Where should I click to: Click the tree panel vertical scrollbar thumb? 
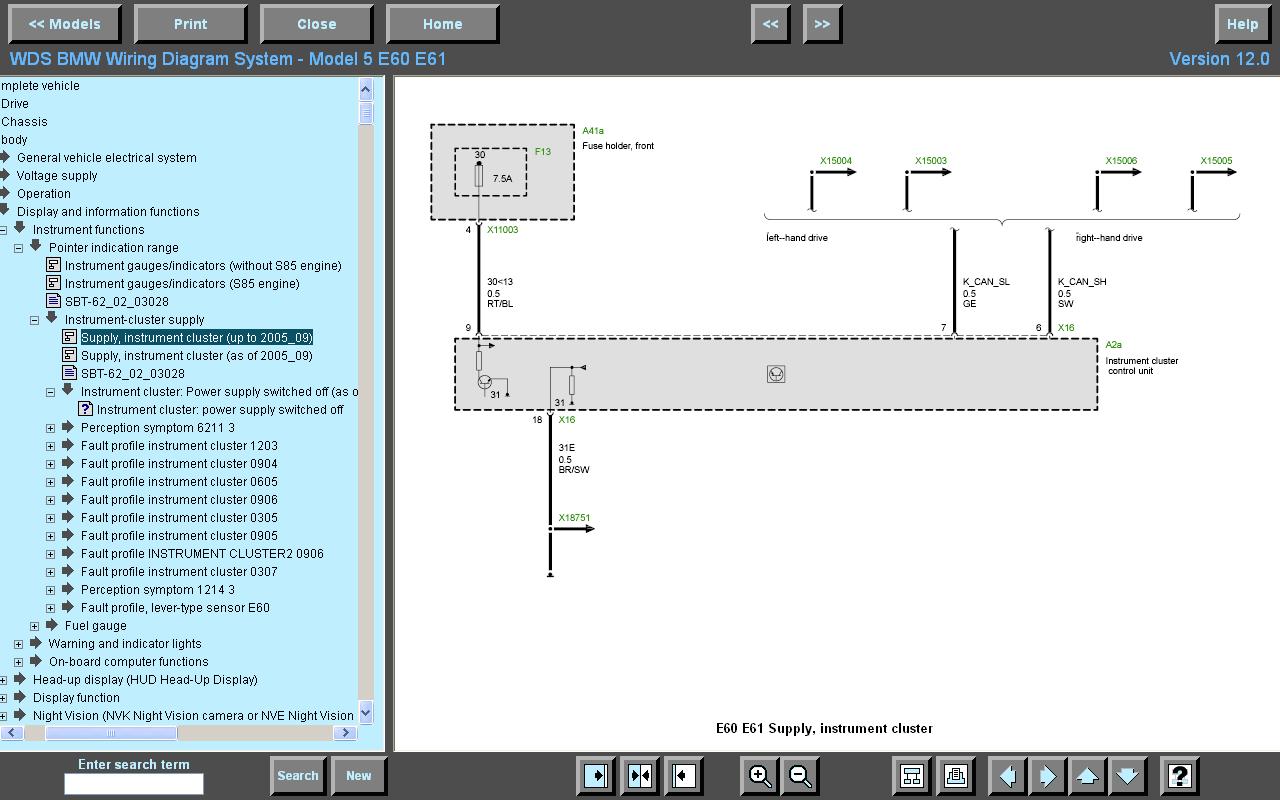(366, 112)
